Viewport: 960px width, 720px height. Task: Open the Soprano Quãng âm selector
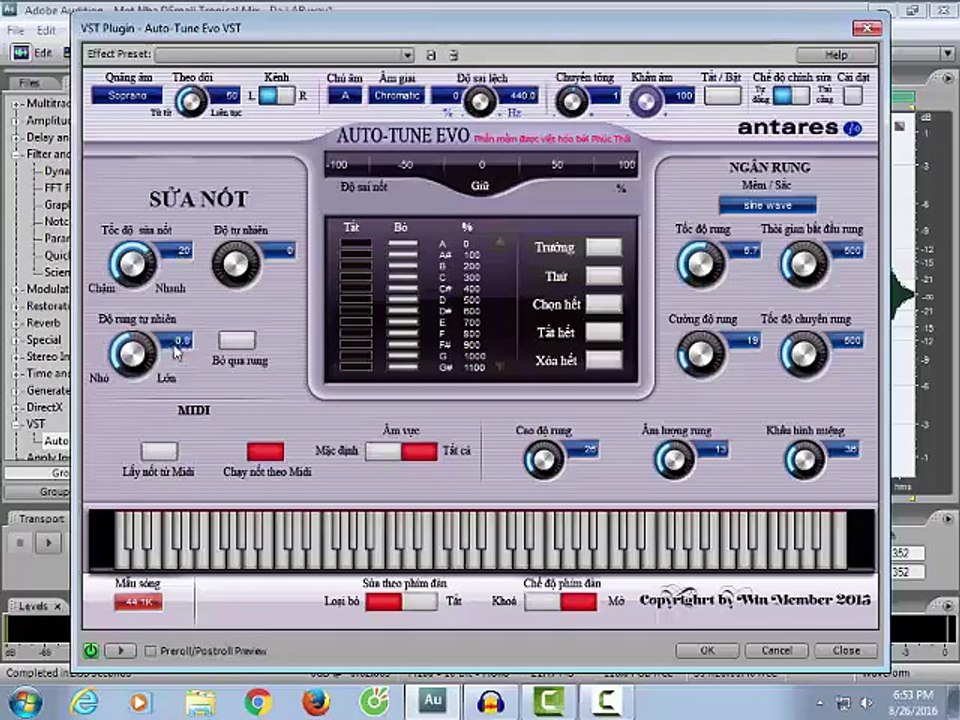127,96
